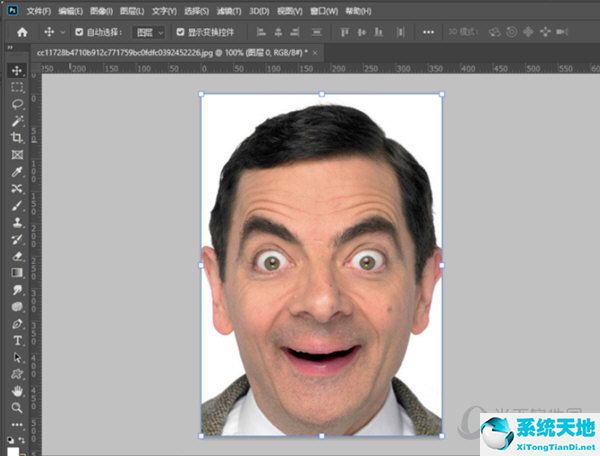The width and height of the screenshot is (600, 456).
Task: Activate the Hand tool
Action: (17, 390)
